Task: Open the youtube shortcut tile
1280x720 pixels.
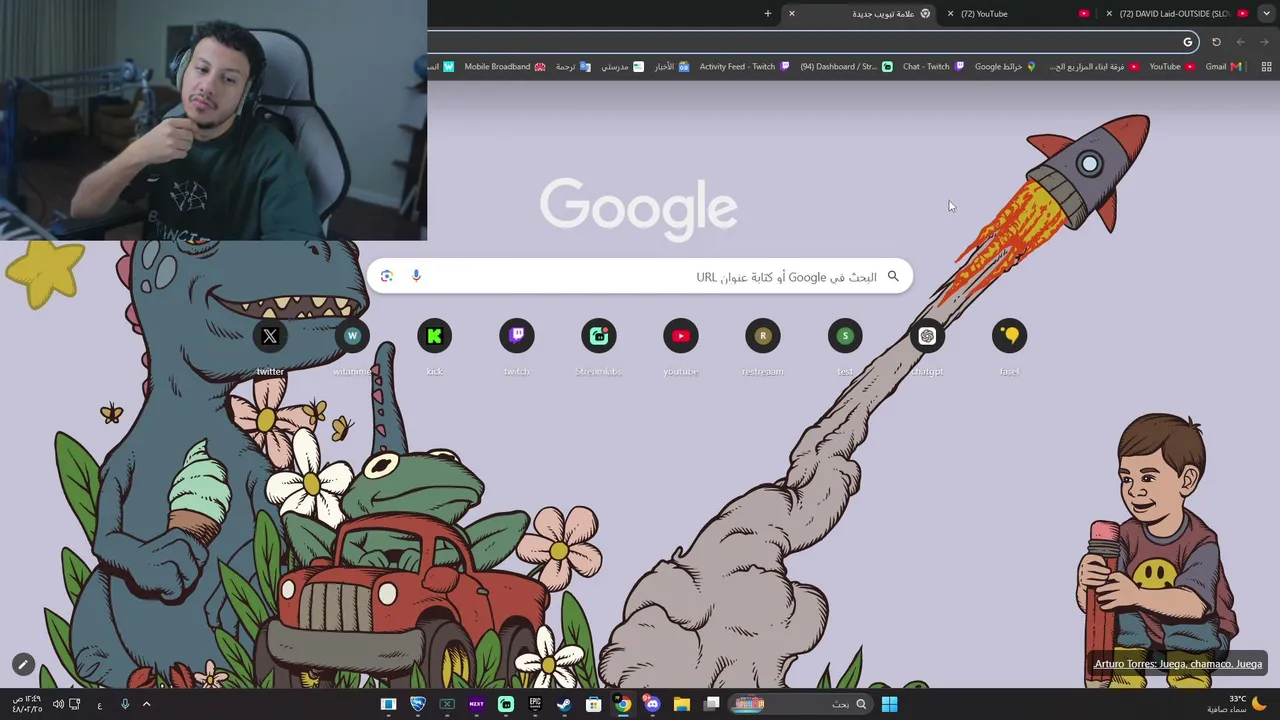Action: click(x=681, y=347)
